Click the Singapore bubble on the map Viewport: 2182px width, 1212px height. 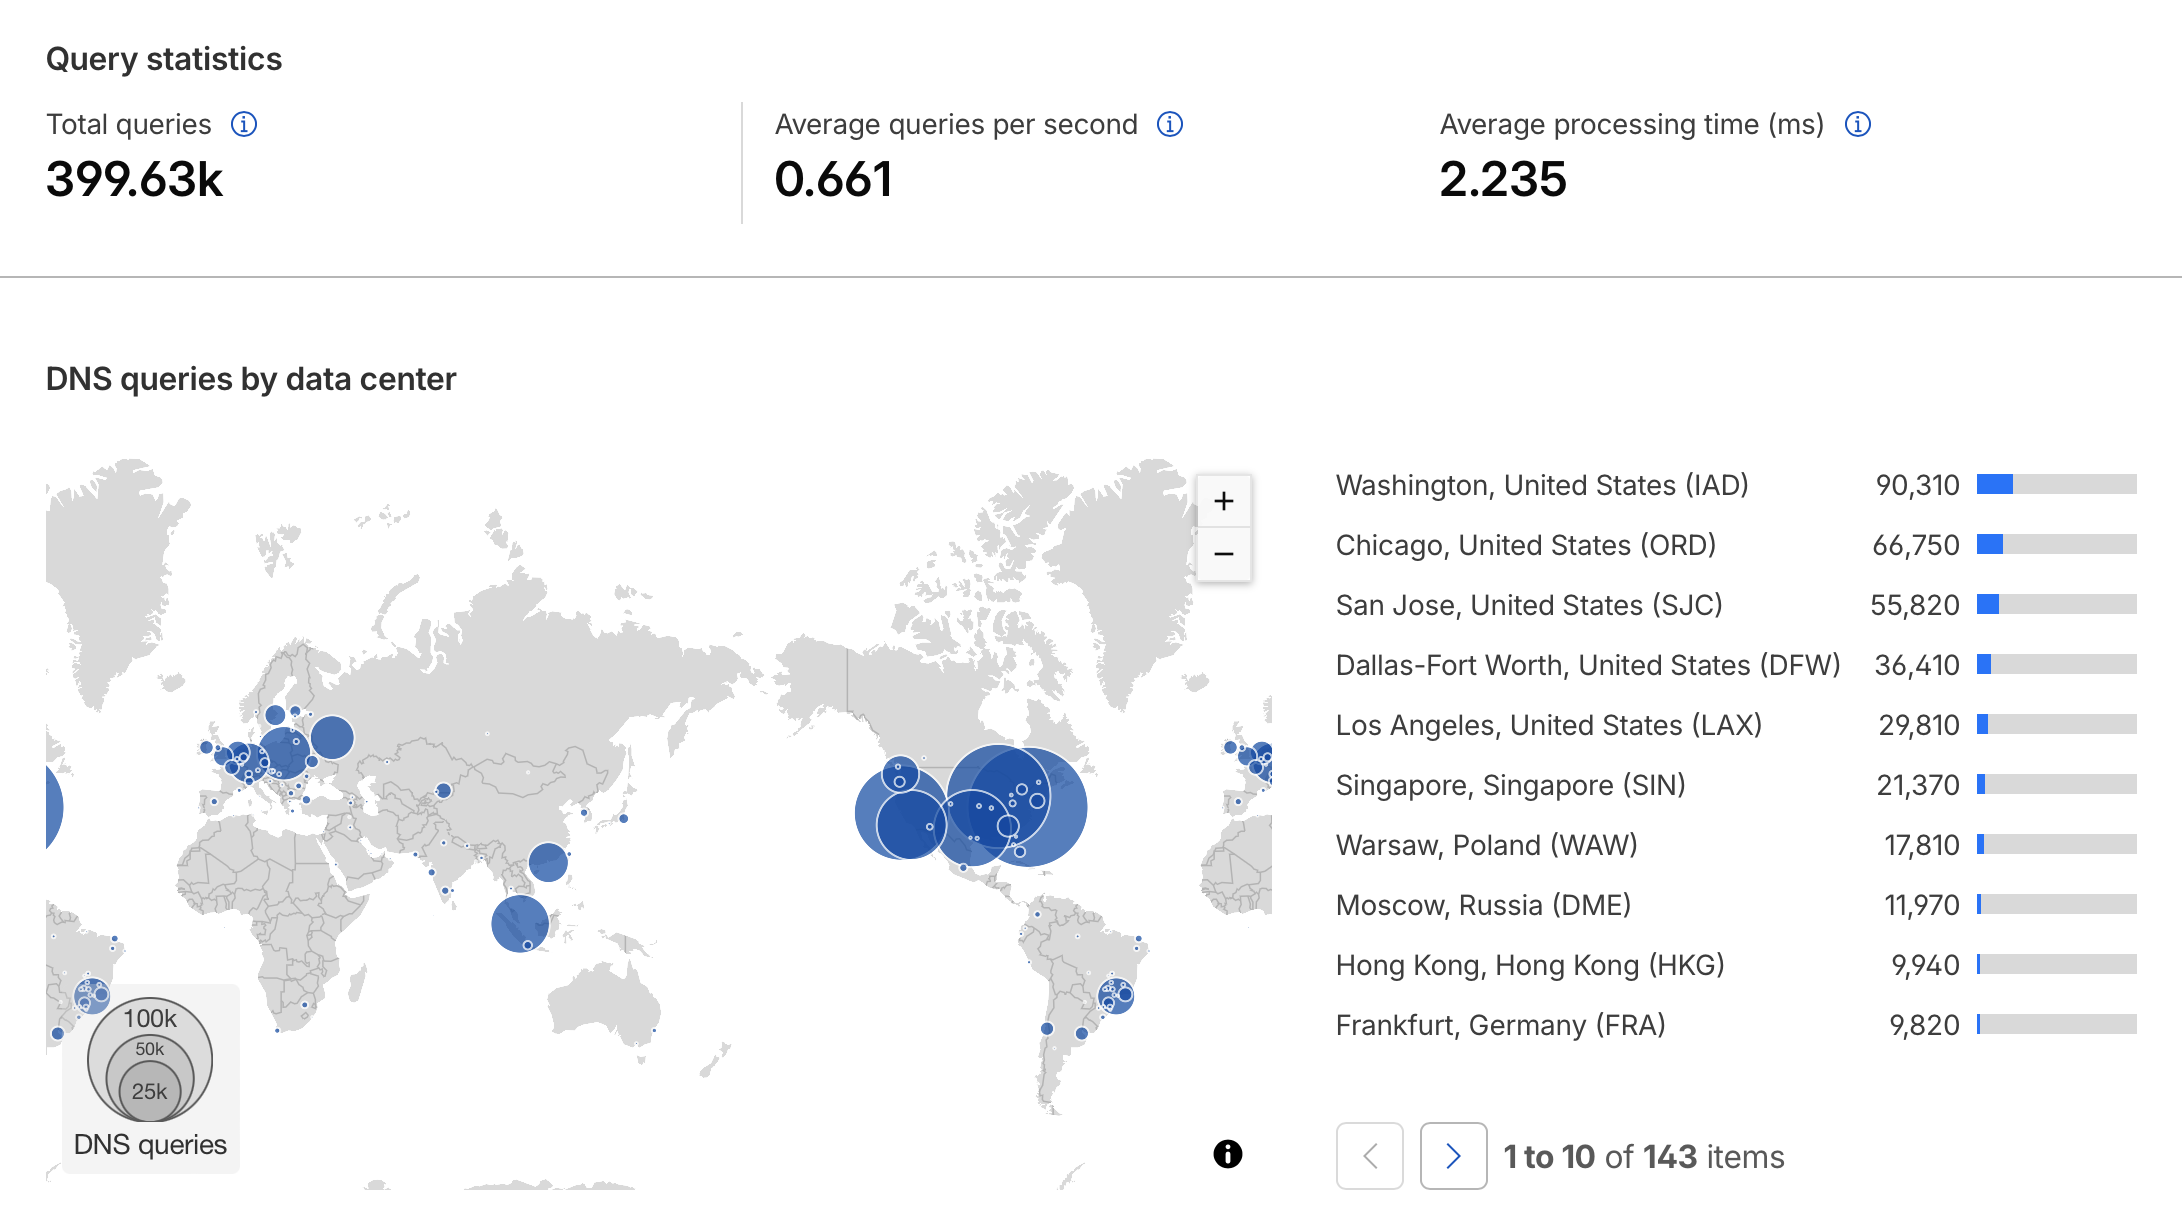518,921
